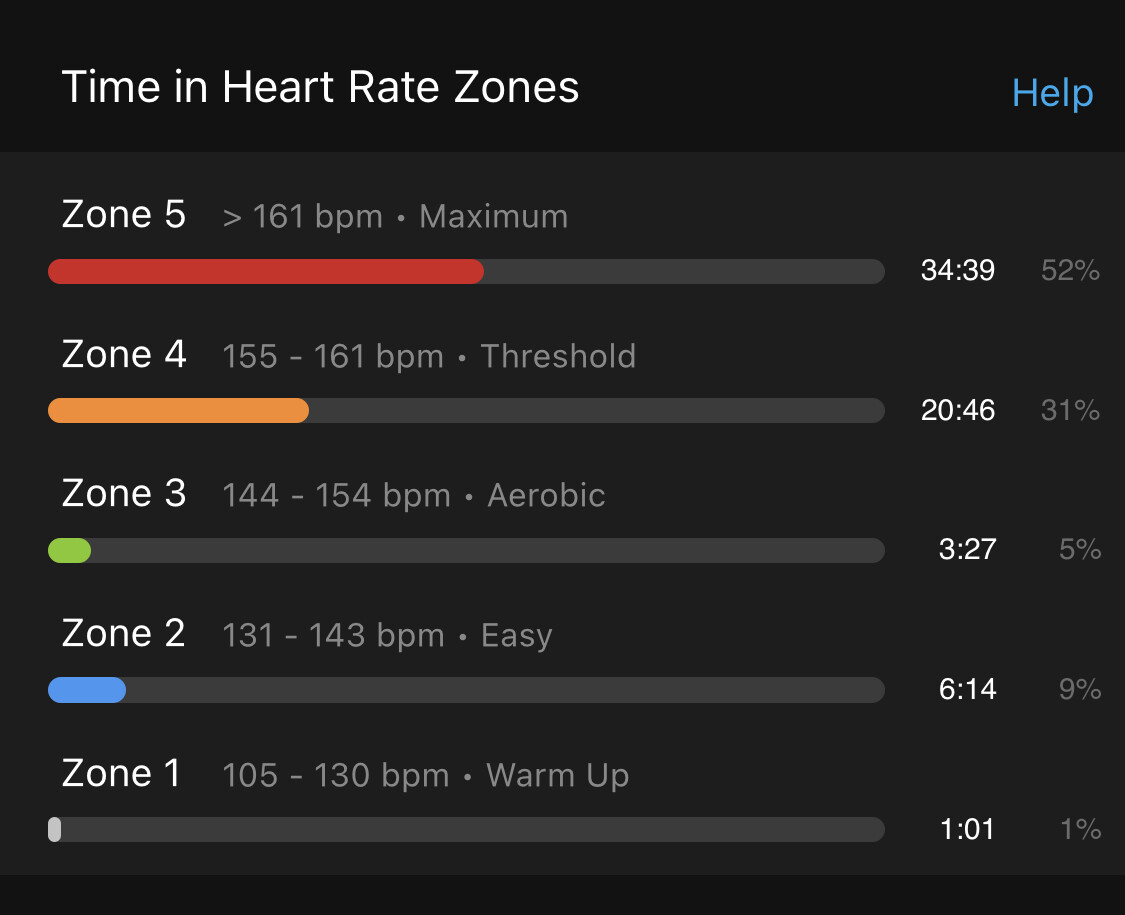Click the red Zone 5 progress bar
Image resolution: width=1125 pixels, height=915 pixels.
tap(265, 271)
